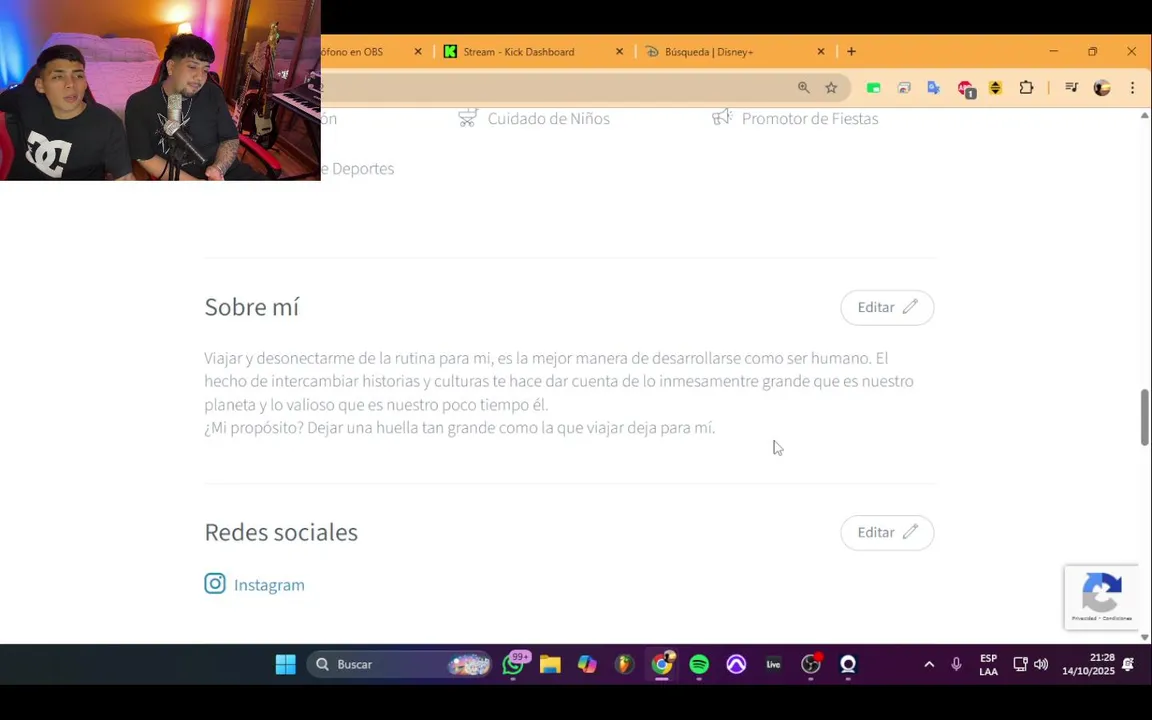Open WhatsApp from the taskbar
1152x720 pixels.
click(x=514, y=664)
